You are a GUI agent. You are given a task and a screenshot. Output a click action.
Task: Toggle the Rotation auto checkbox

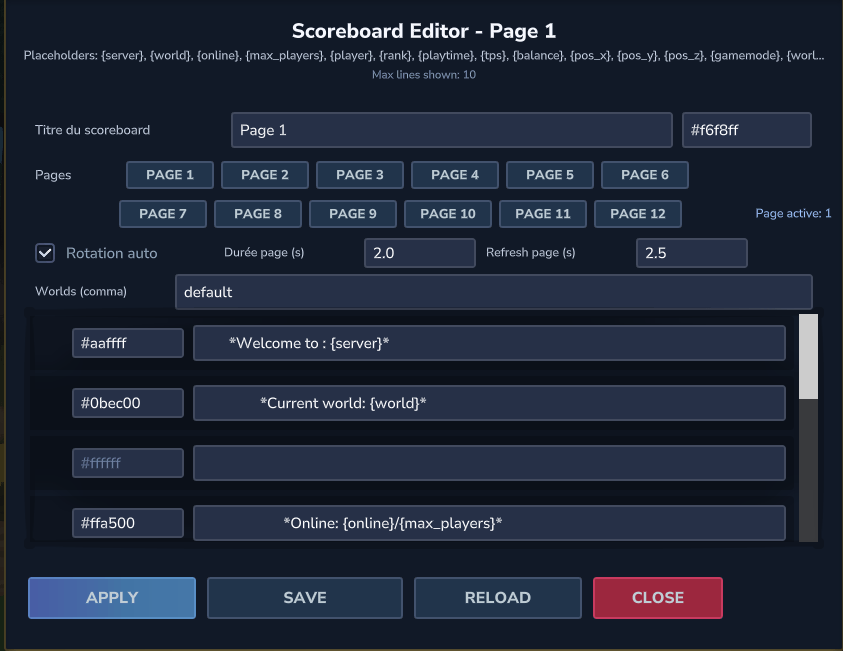pyautogui.click(x=45, y=253)
